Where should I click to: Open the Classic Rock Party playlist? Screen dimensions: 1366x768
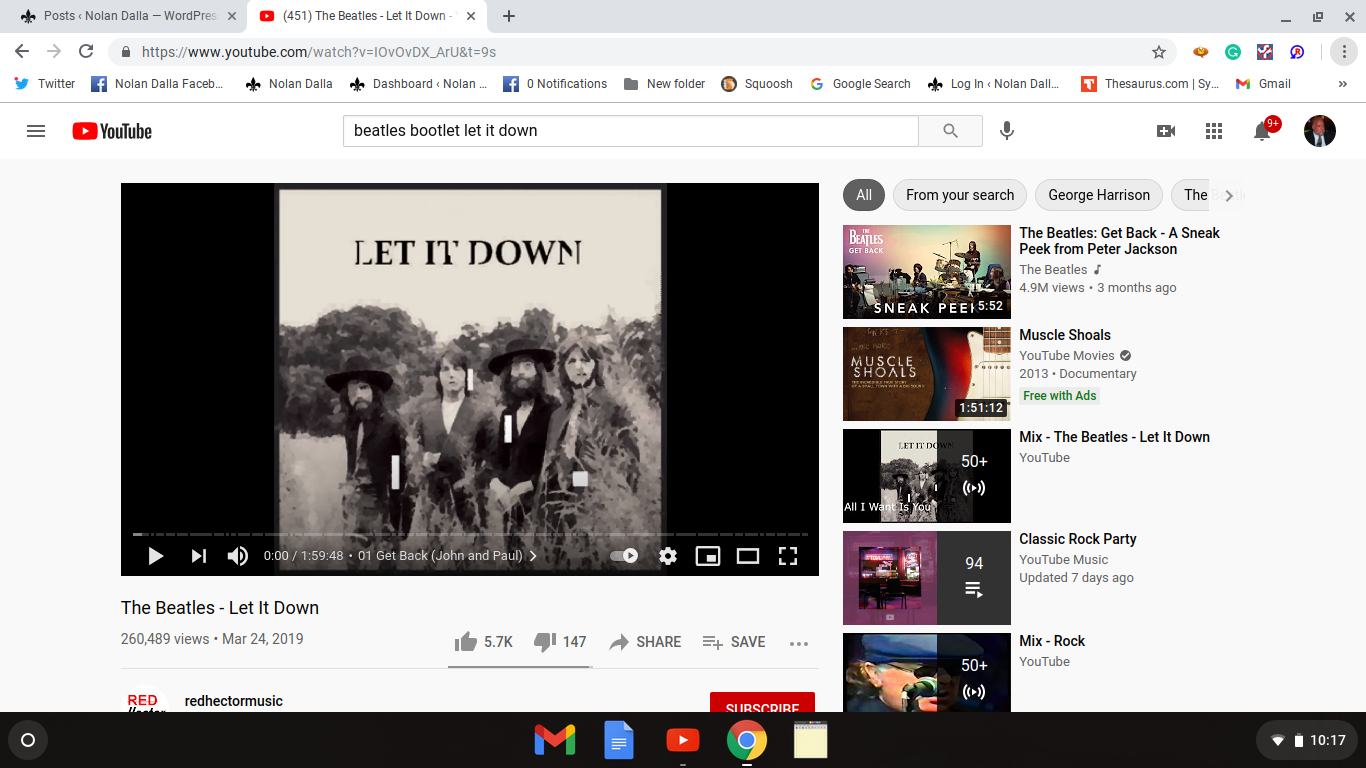click(1078, 539)
